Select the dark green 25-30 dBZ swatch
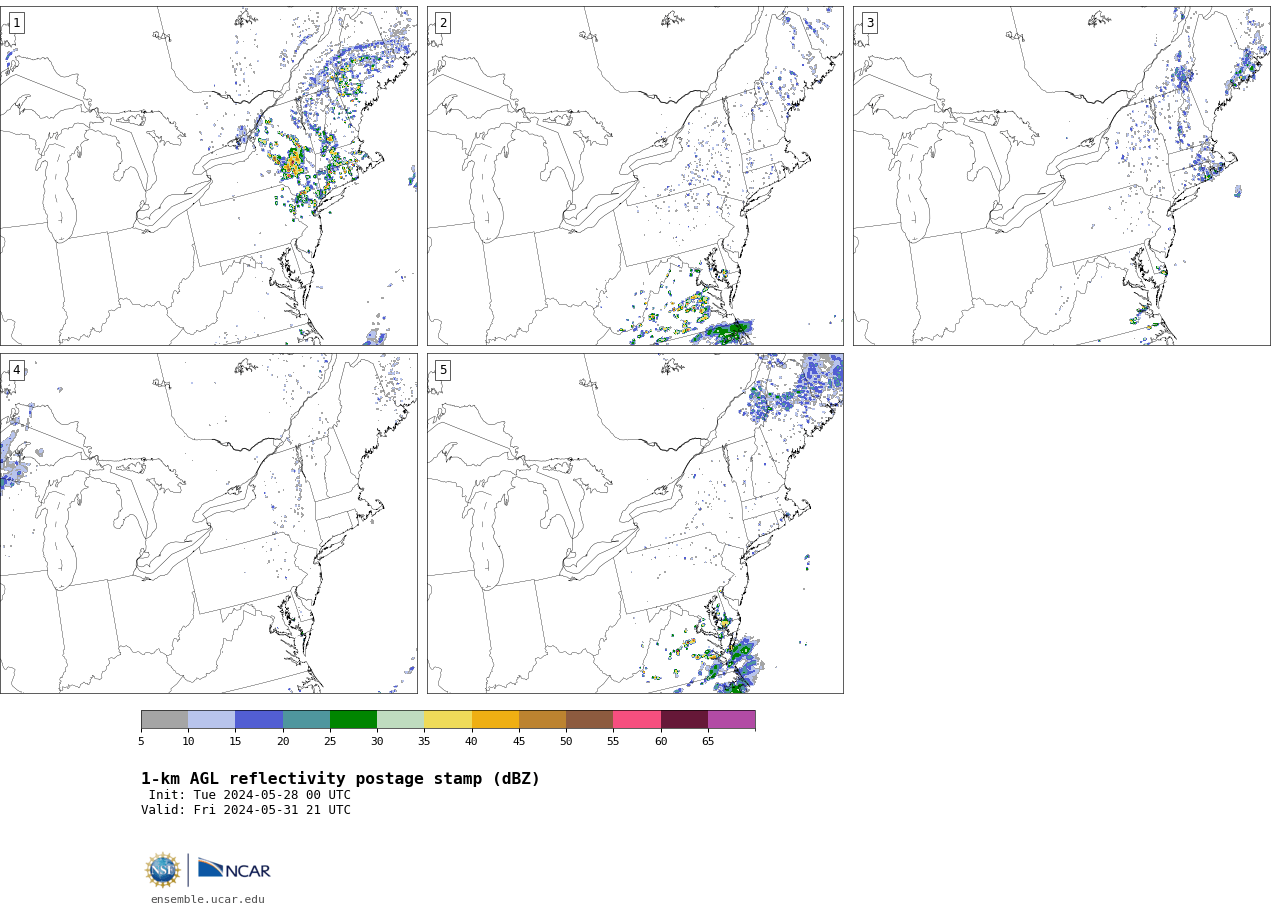 [353, 720]
